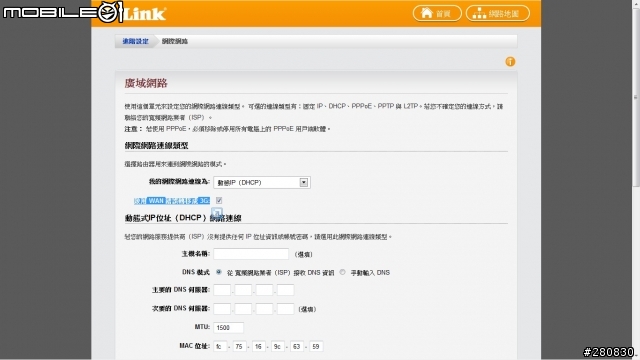The image size is (640, 360).
Task: Click secondary DNS first octet field
Action: click(222, 309)
